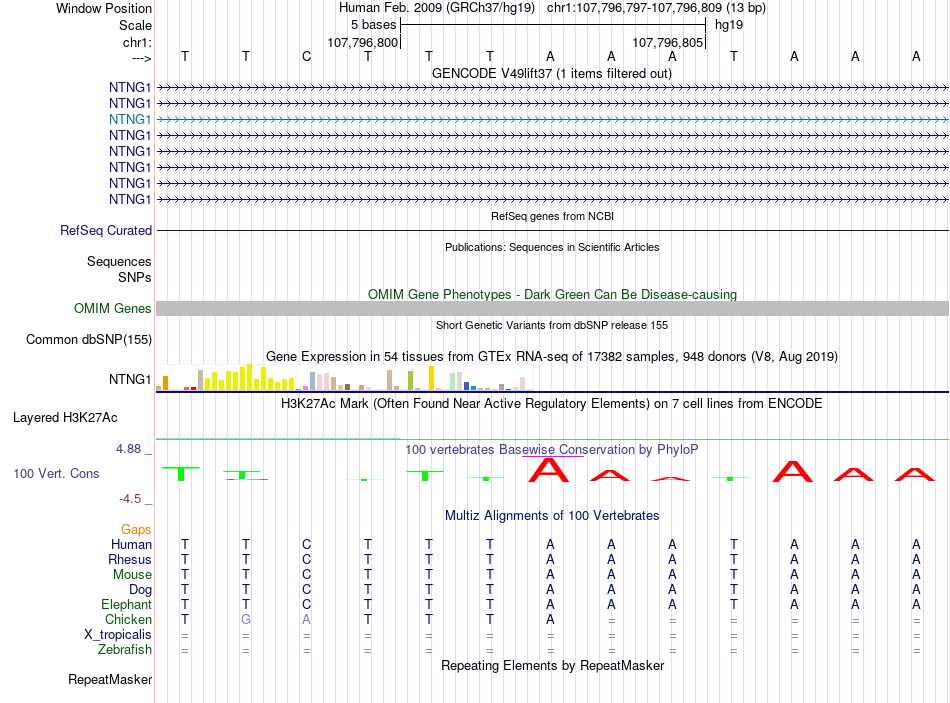The image size is (950, 703).
Task: Click the Rhesus alignment row label
Action: click(130, 559)
